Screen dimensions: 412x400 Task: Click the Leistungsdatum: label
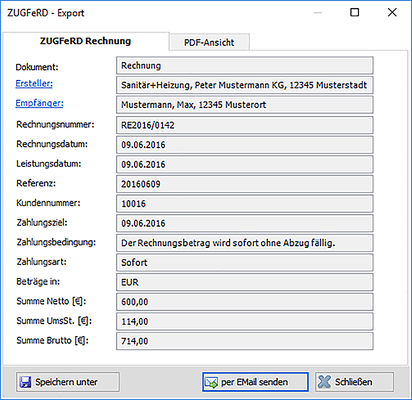[49, 164]
